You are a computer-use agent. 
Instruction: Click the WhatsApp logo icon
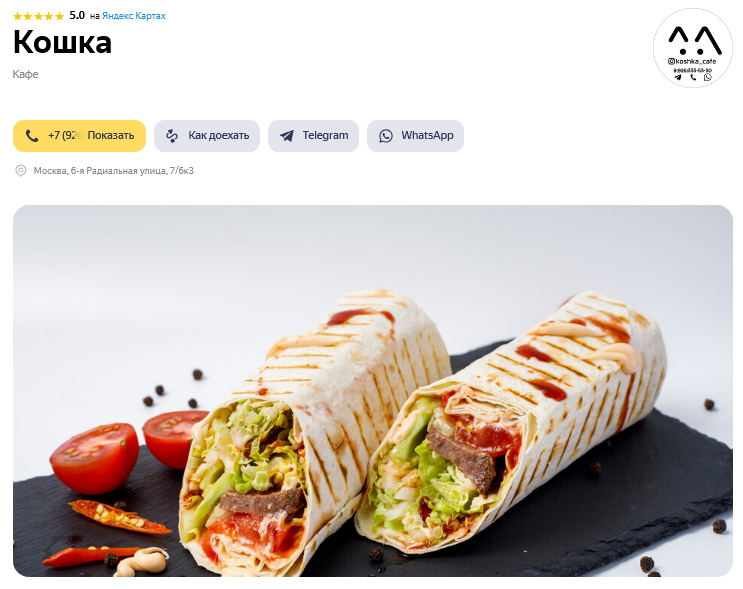click(386, 136)
